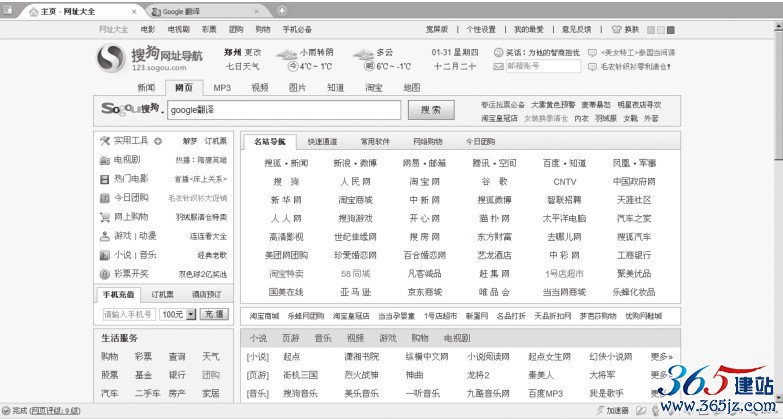Open the 亚马逊 link

356,292
